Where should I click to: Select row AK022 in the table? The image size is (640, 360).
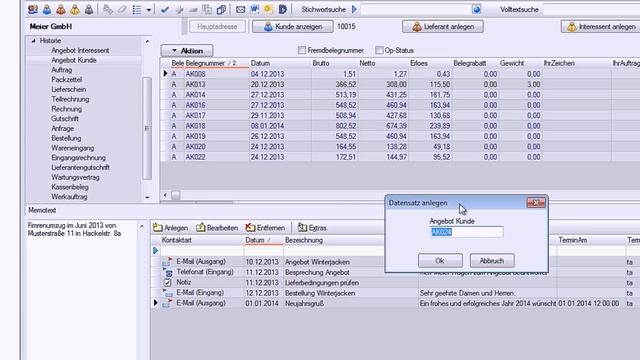(x=400, y=157)
